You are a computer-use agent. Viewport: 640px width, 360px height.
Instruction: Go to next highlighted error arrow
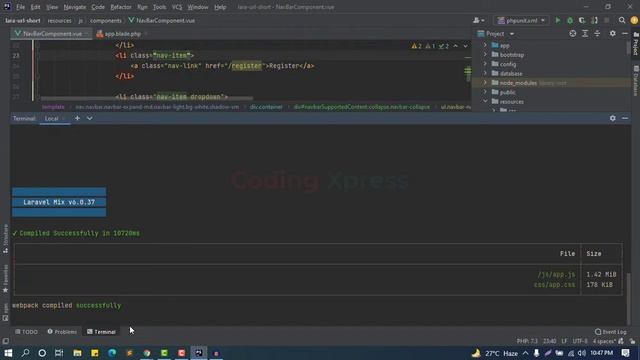coord(465,46)
